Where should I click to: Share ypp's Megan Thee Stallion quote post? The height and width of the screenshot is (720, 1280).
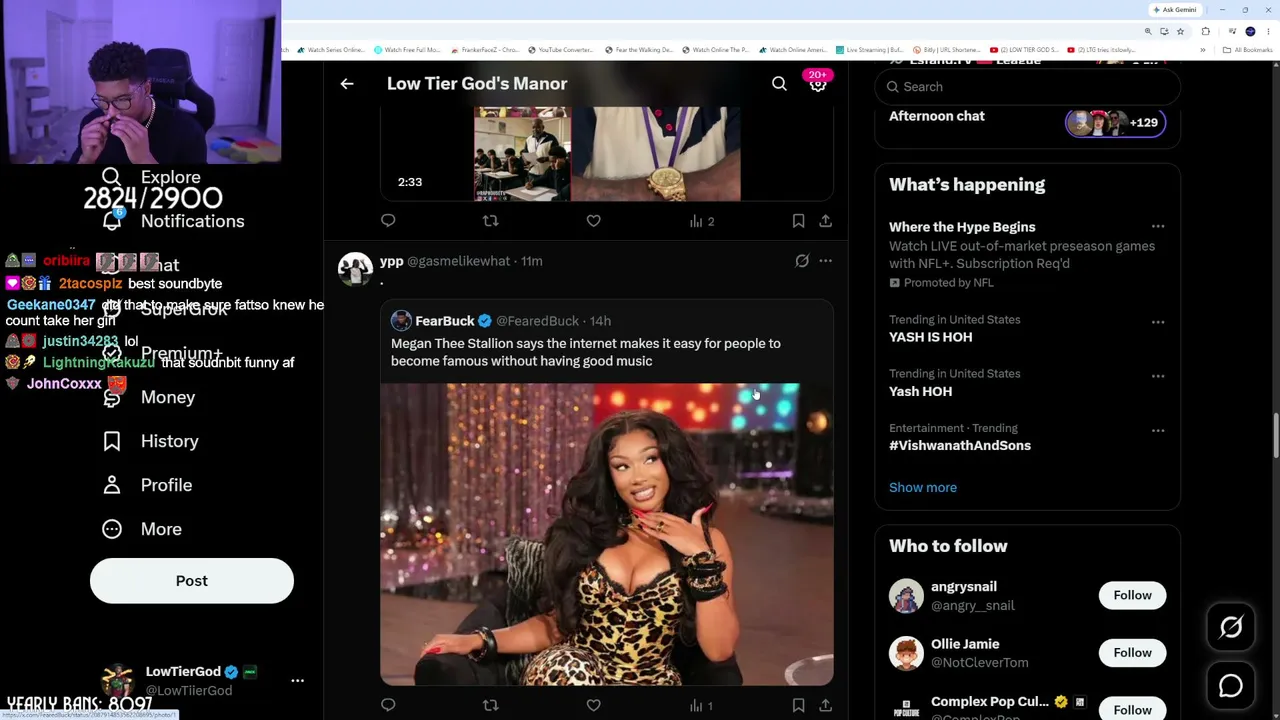pyautogui.click(x=825, y=705)
